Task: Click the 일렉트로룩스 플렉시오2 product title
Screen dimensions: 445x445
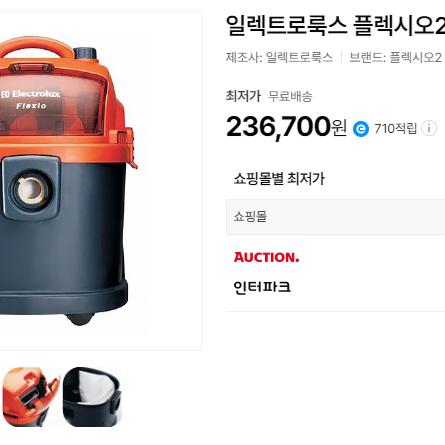Action: pos(335,25)
